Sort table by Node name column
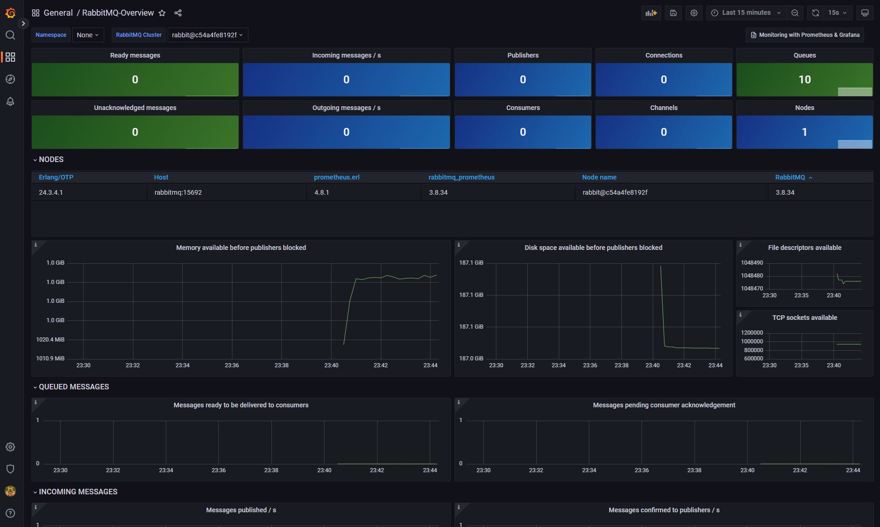The height and width of the screenshot is (527, 880). click(x=599, y=177)
